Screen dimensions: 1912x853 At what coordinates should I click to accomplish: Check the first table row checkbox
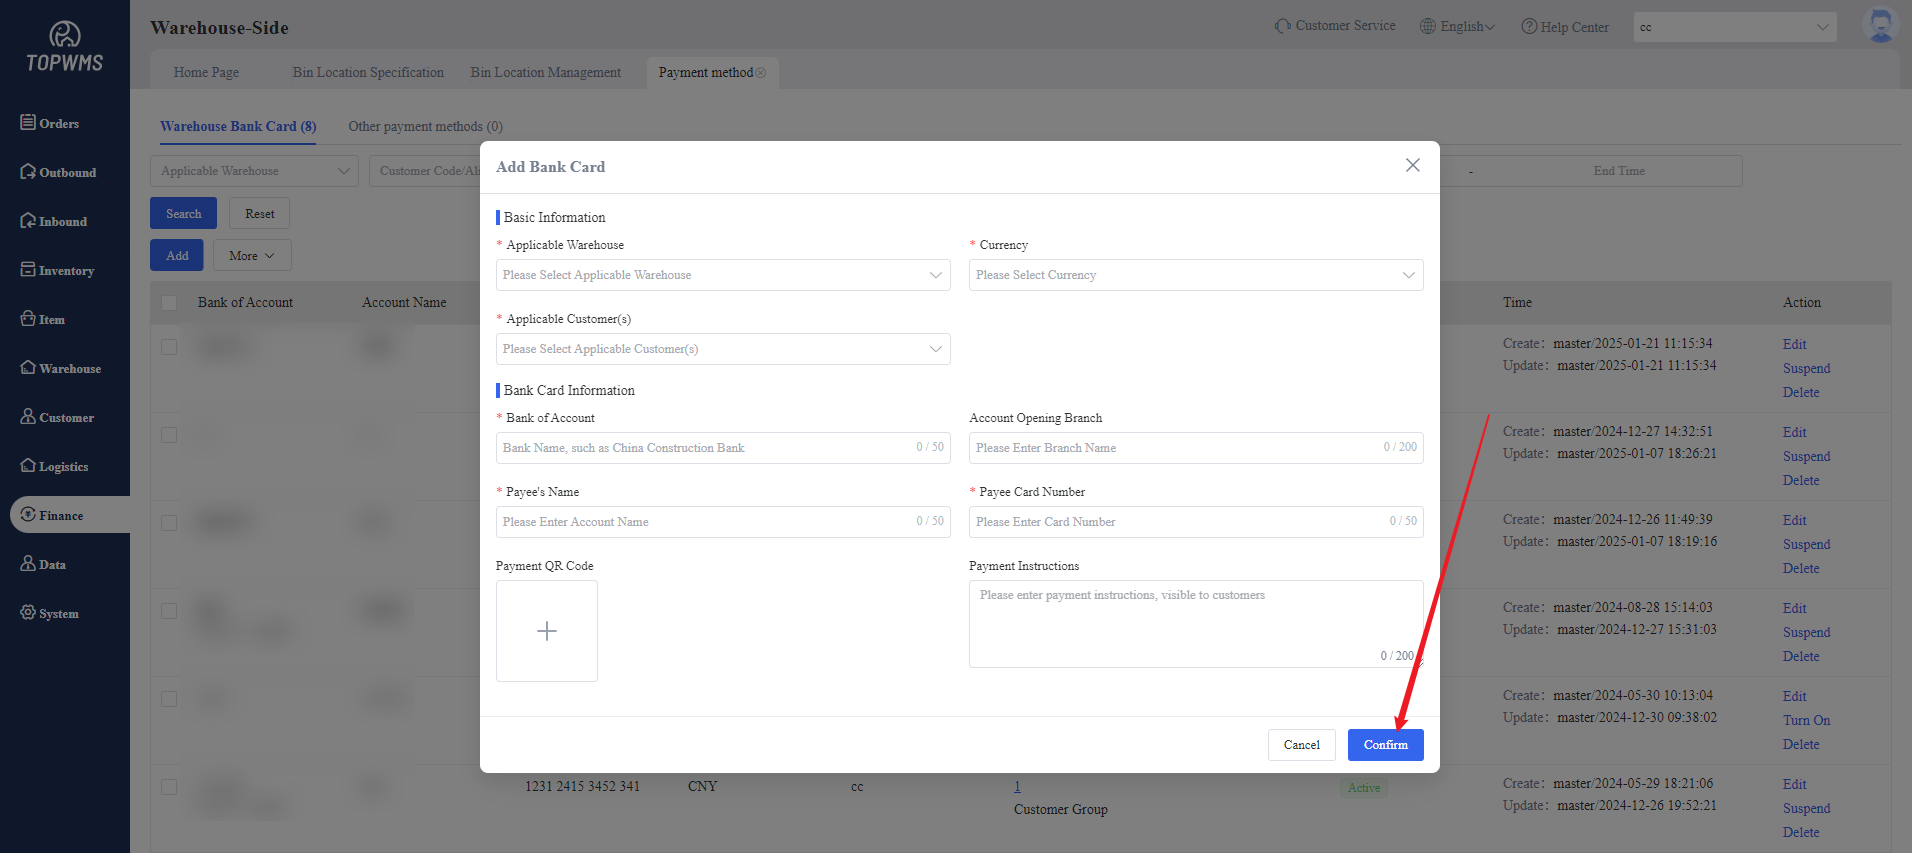click(x=169, y=347)
